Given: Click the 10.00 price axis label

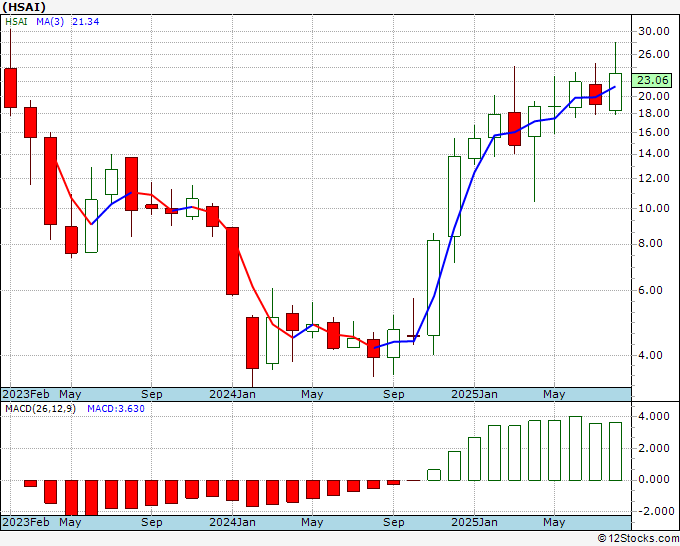Looking at the screenshot, I should tap(654, 208).
